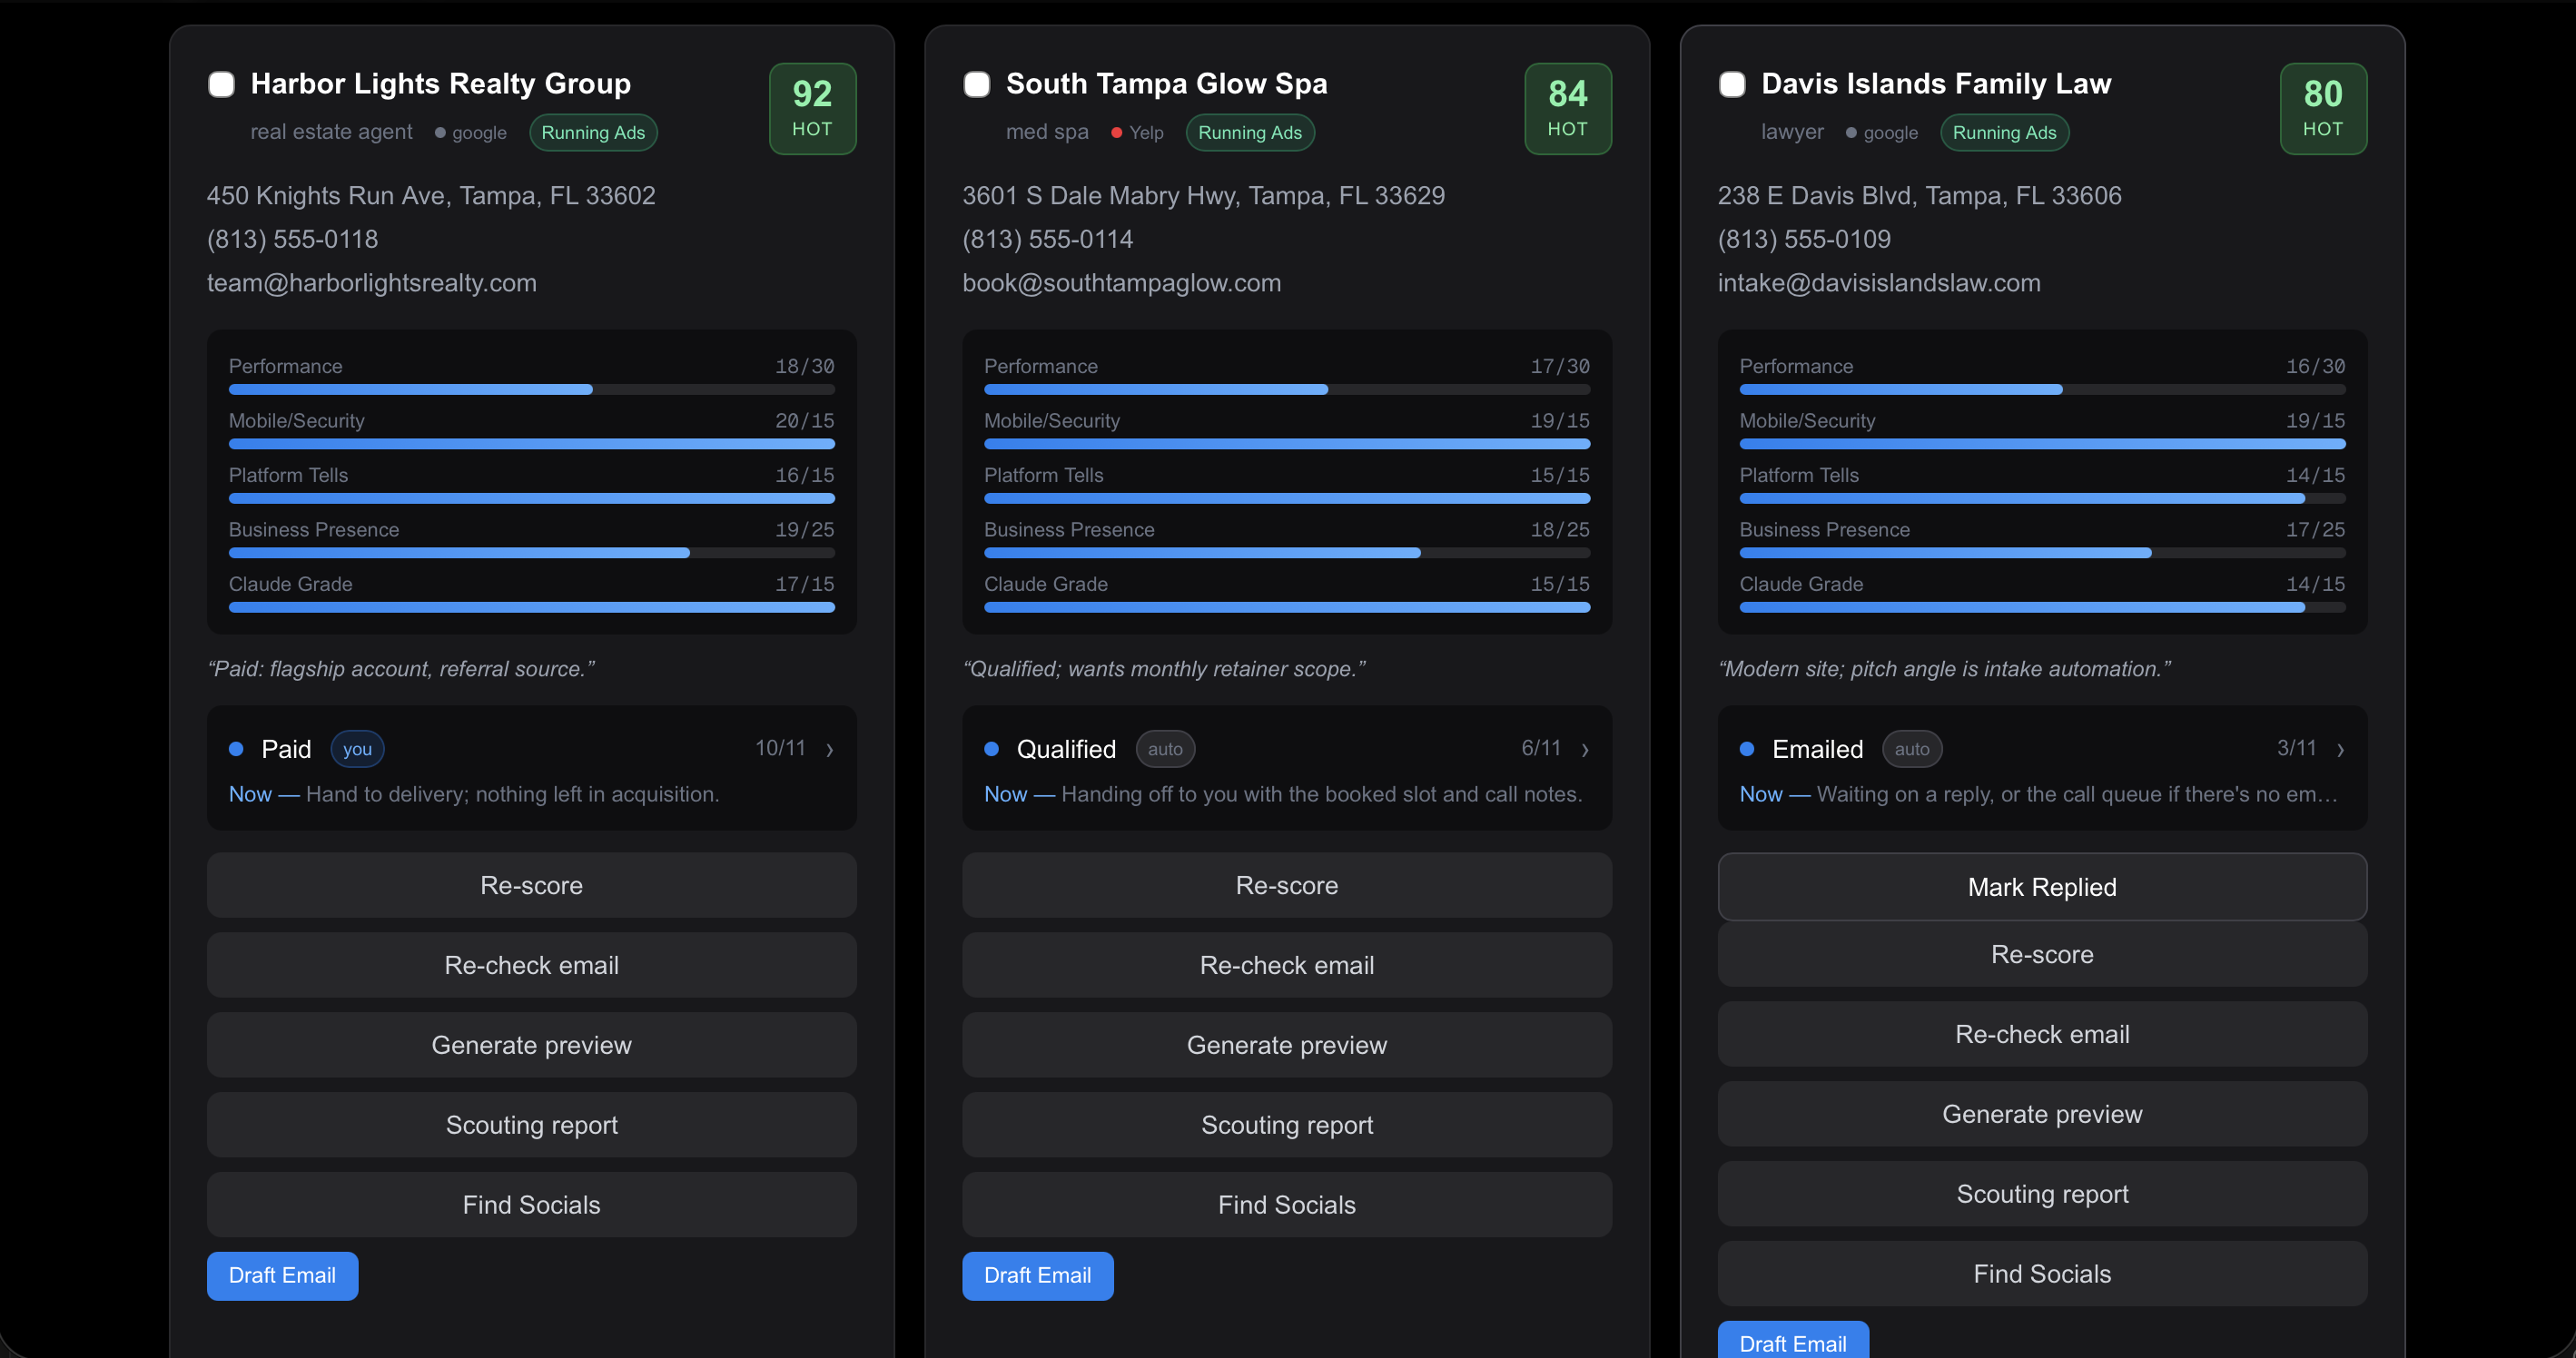2576x1358 pixels.
Task: Click Running Ads tag on Harbor Lights
Action: [593, 133]
